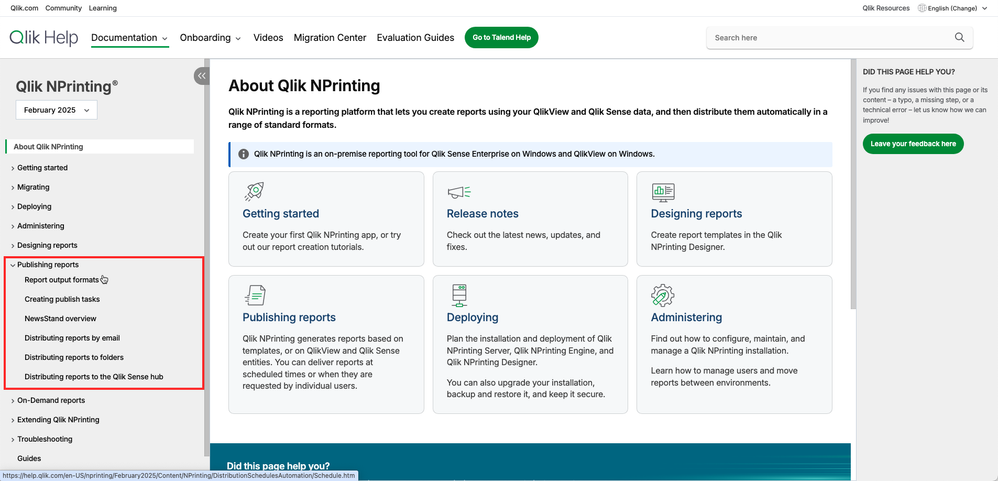Click the globe language icon
998x481 pixels.
[922, 8]
